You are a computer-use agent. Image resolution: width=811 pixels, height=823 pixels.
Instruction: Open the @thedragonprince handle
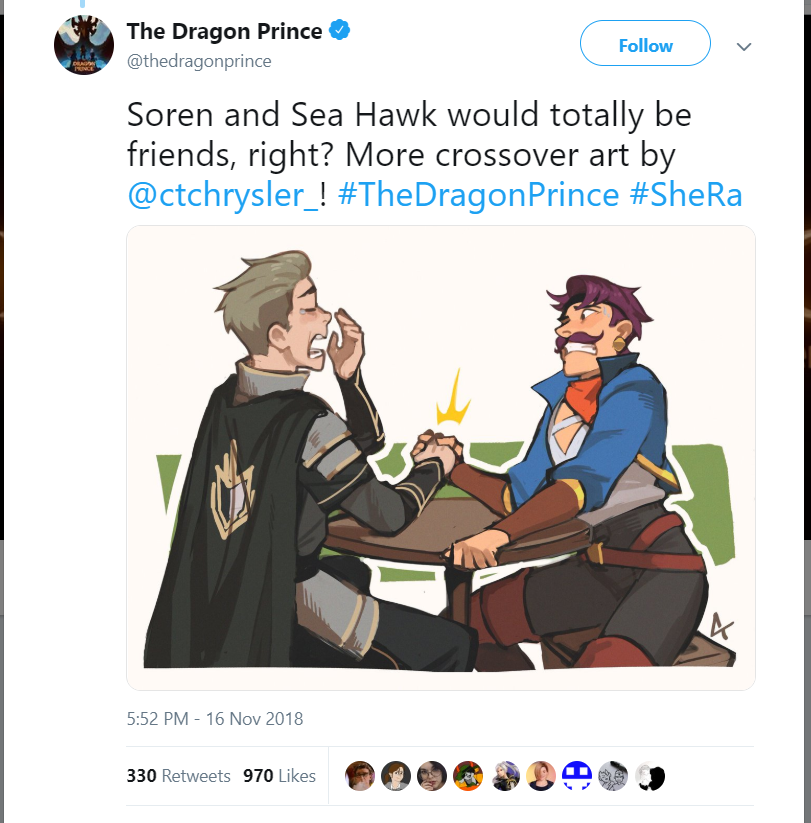pyautogui.click(x=199, y=61)
